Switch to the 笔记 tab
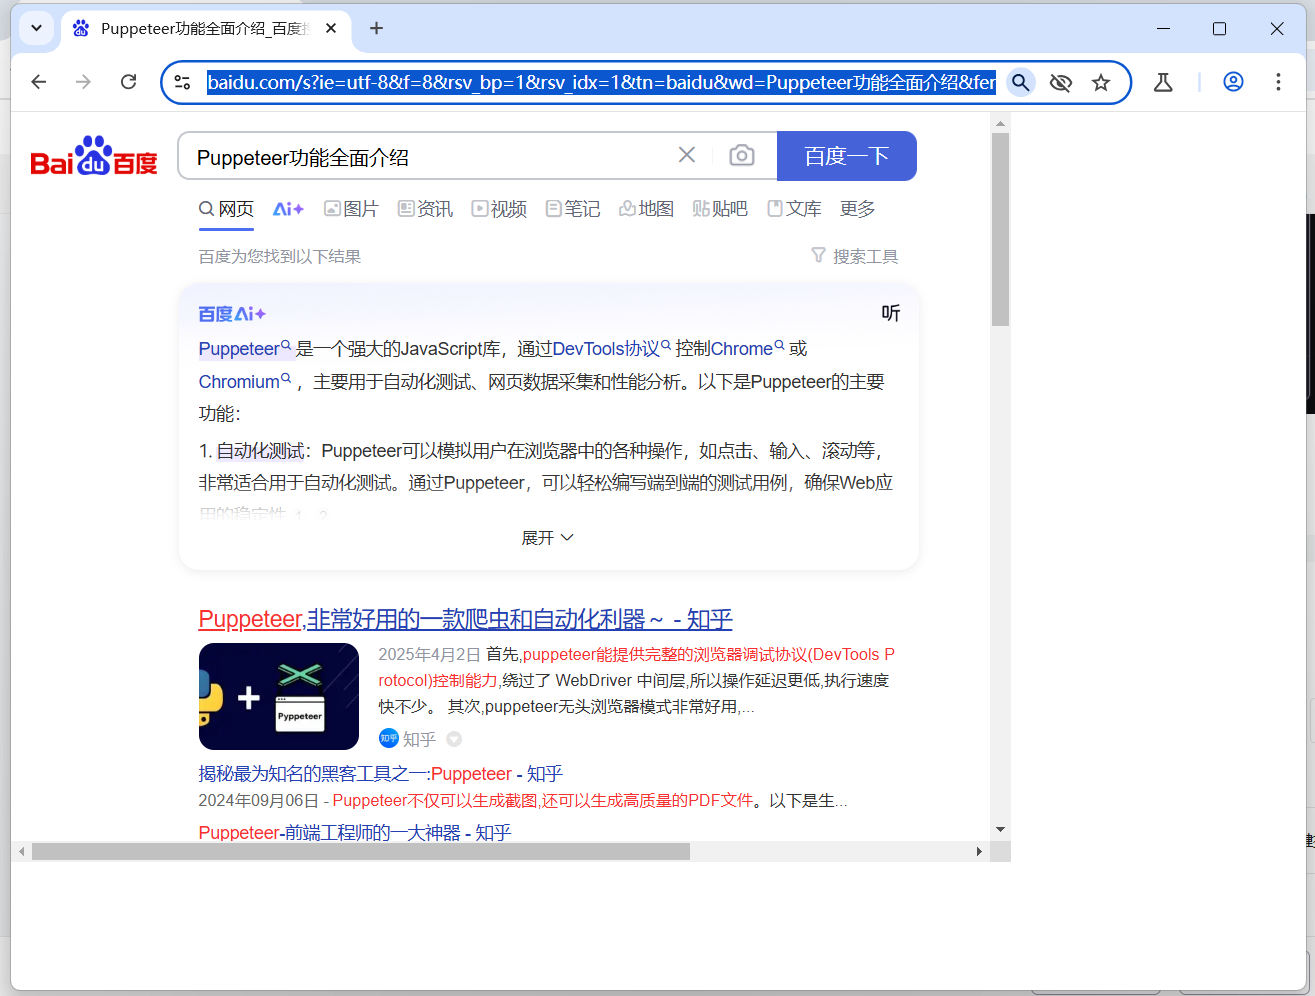The width and height of the screenshot is (1315, 996). click(573, 209)
